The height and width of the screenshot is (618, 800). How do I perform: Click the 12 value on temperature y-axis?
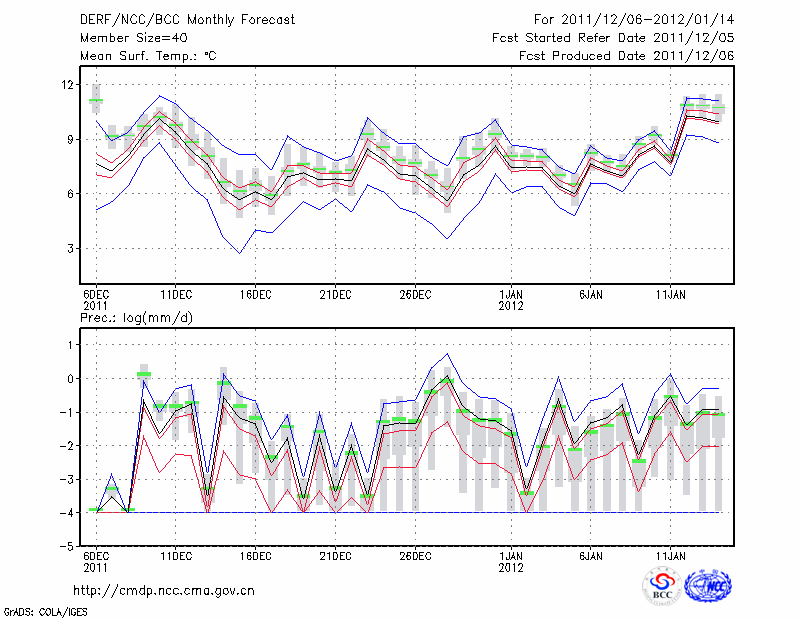pos(68,85)
